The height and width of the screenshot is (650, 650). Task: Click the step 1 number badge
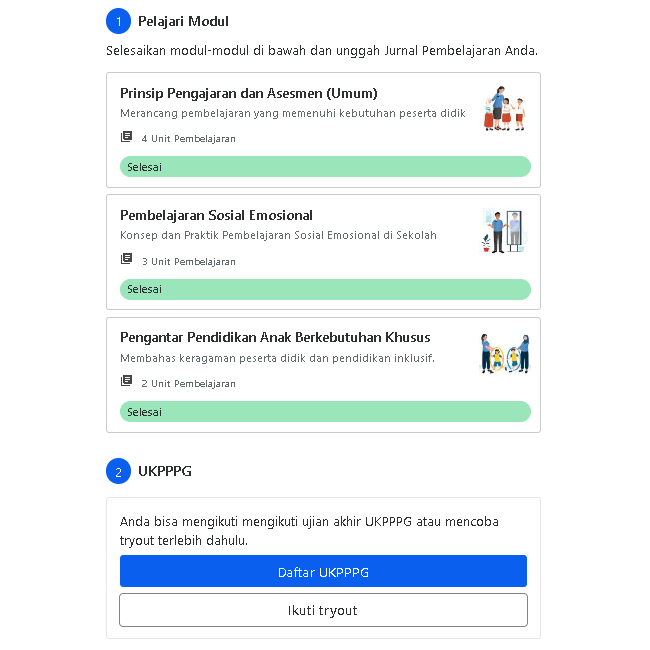click(x=118, y=21)
